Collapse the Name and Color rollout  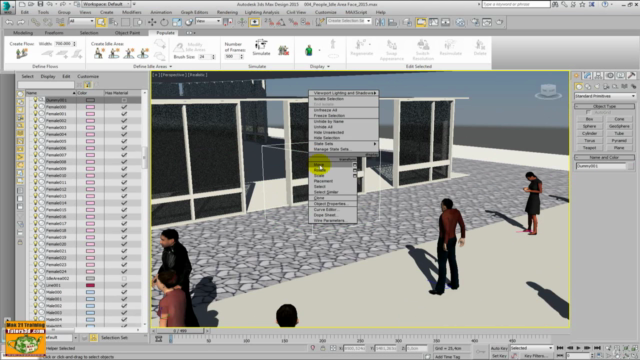coord(604,157)
